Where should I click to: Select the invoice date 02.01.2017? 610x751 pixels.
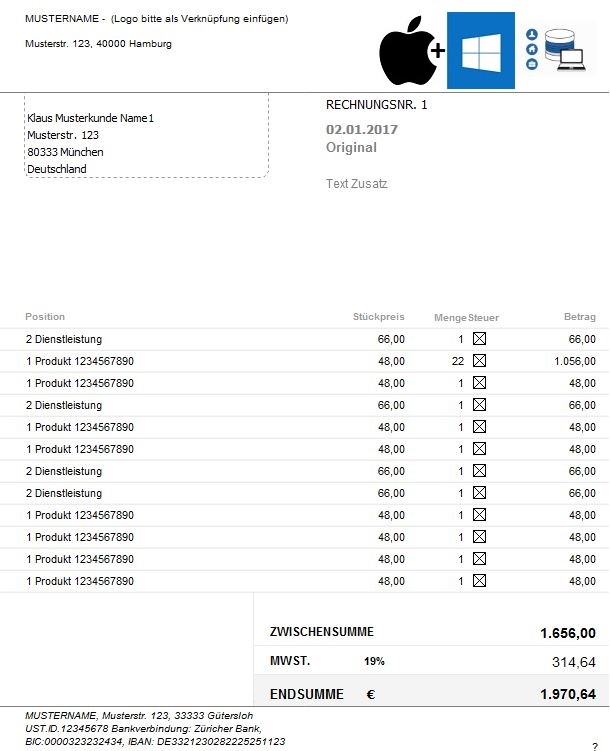[362, 129]
